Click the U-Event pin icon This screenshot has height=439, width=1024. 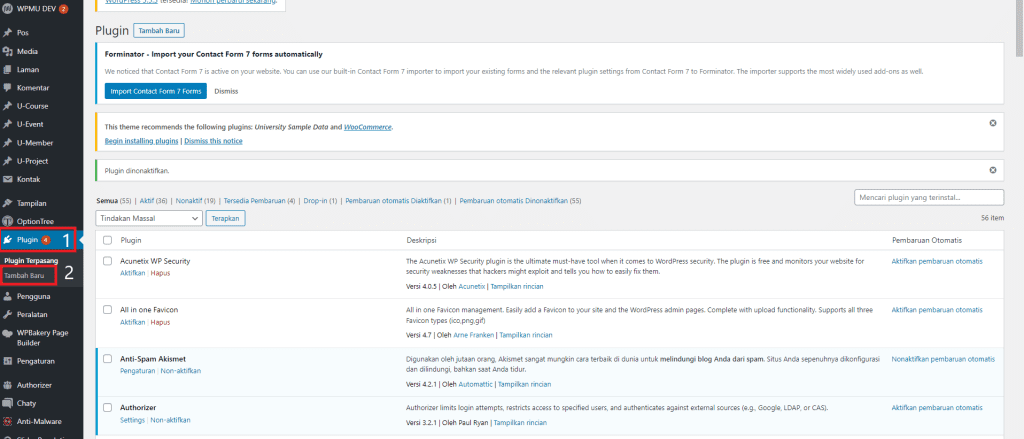(7, 124)
